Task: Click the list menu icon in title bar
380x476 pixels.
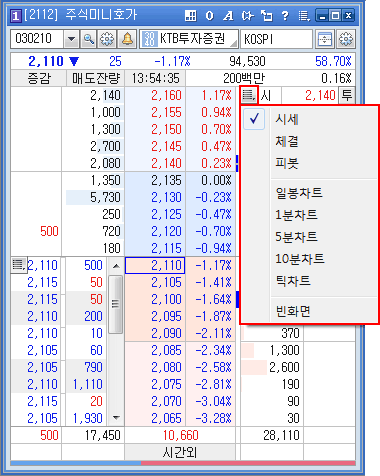Action: (304, 16)
